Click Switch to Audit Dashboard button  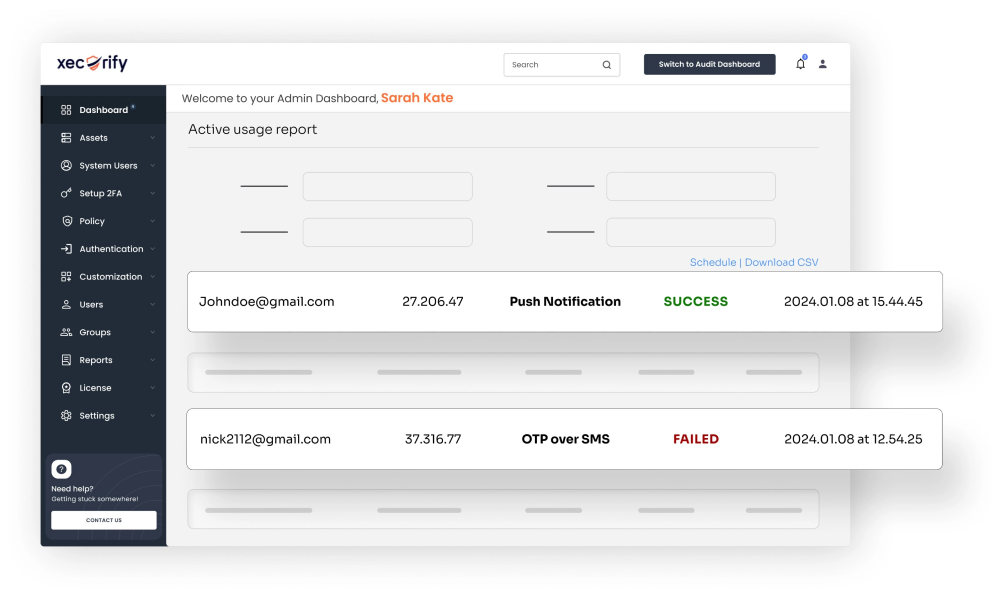(x=709, y=64)
